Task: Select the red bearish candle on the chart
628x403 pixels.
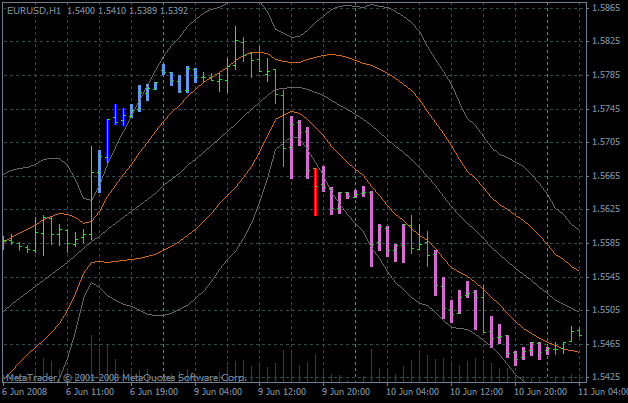Action: (x=315, y=191)
